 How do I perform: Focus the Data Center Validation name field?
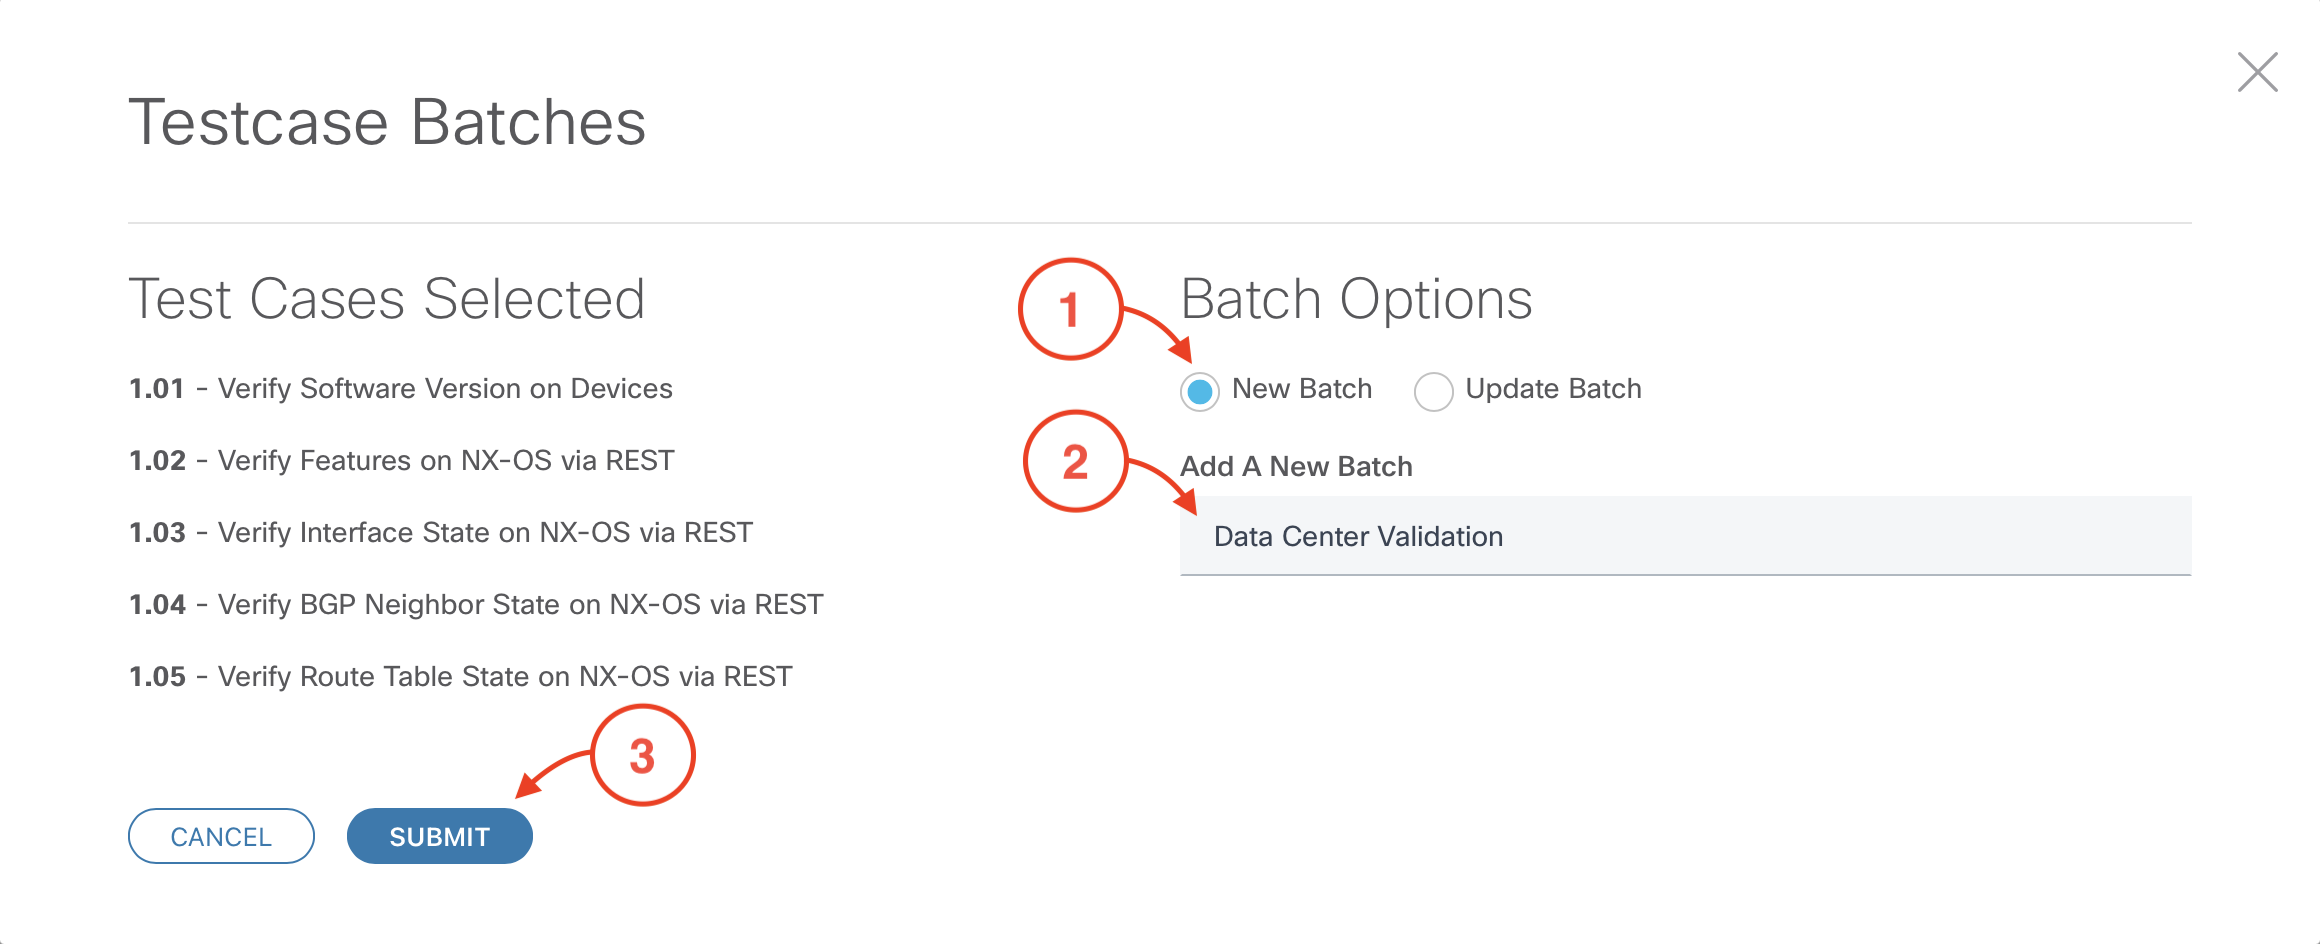coord(1685,537)
